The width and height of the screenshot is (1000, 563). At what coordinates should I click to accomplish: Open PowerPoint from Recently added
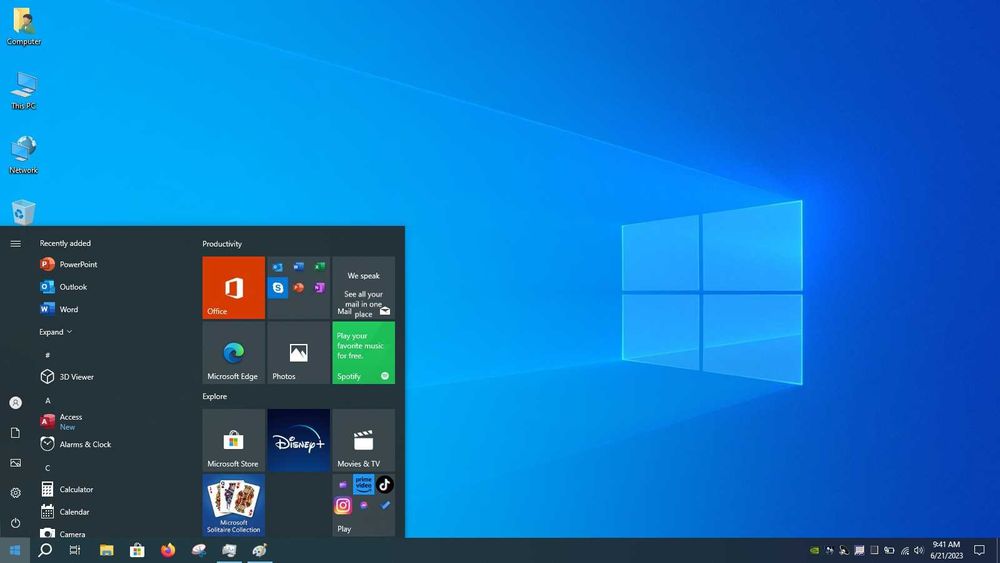coord(69,264)
